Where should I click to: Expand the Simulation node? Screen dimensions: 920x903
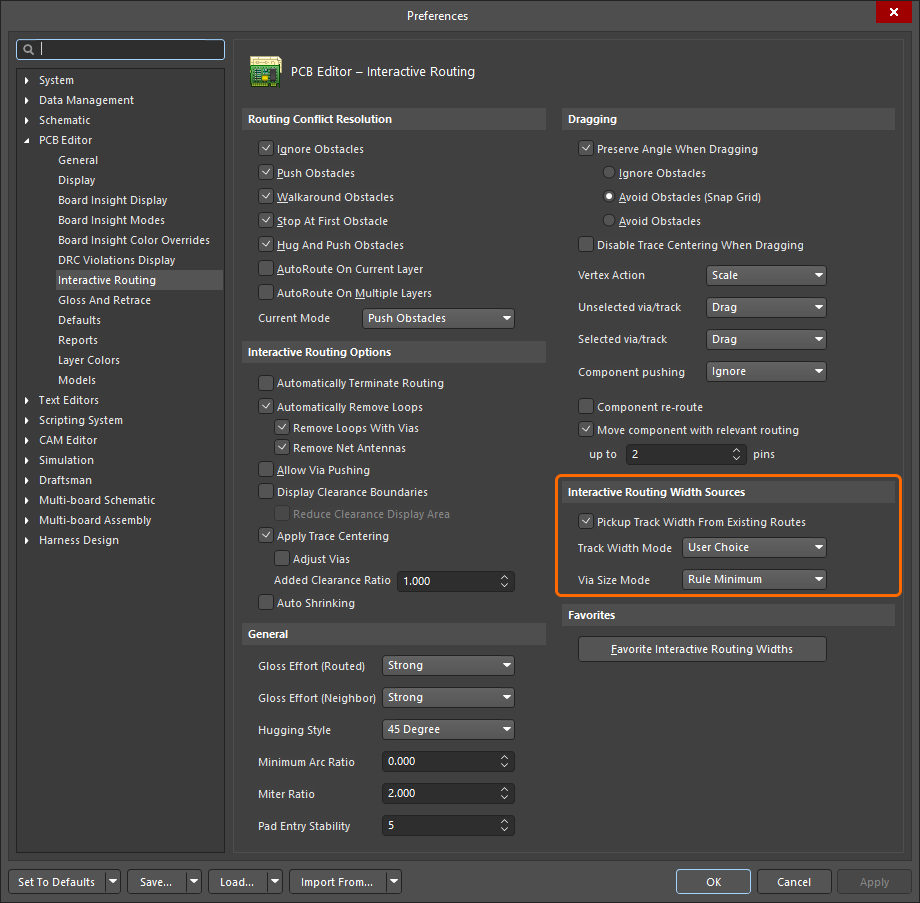27,460
